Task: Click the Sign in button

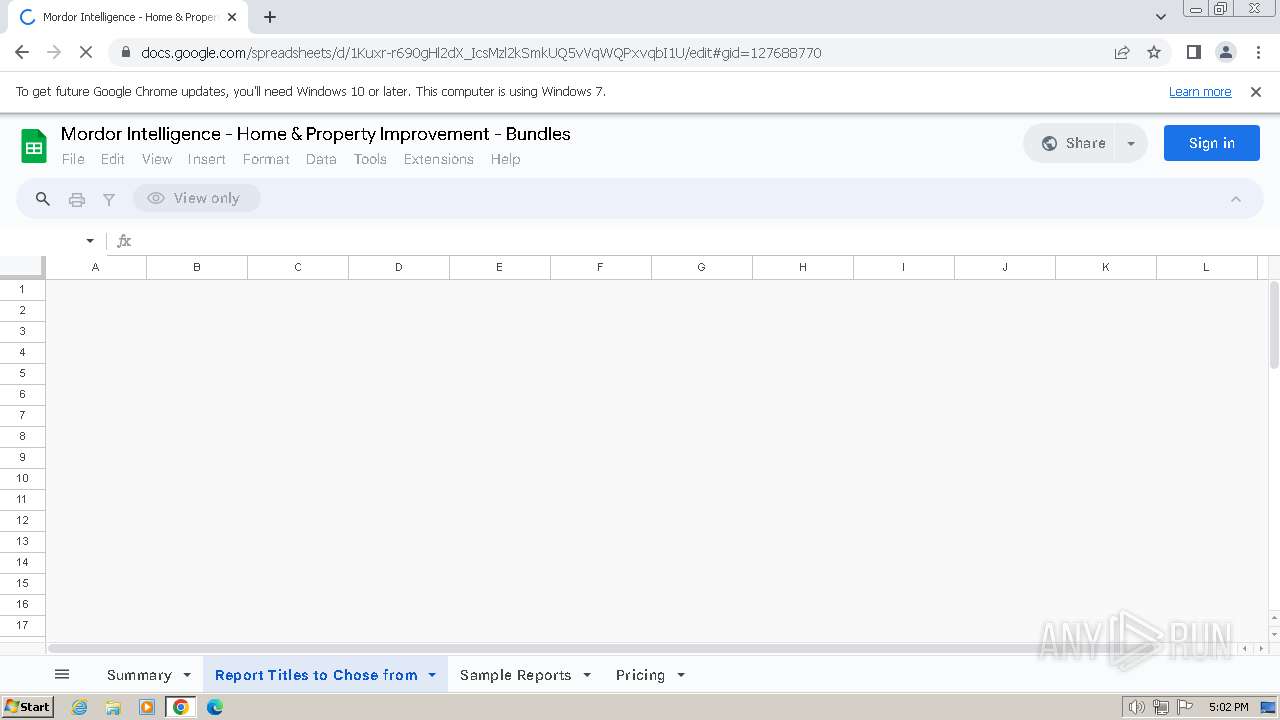Action: [1212, 143]
